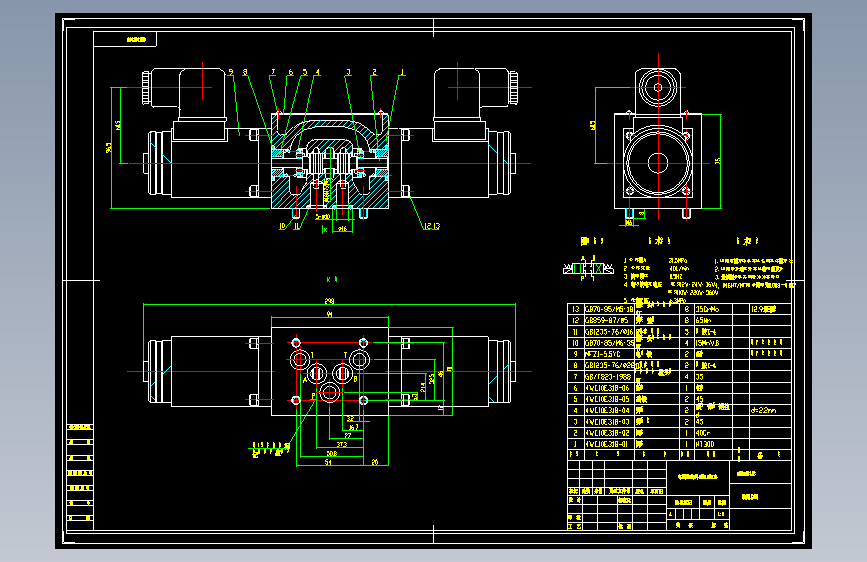Image resolution: width=867 pixels, height=562 pixels.
Task: Click the center bore circle in the side view
Action: coord(657,163)
